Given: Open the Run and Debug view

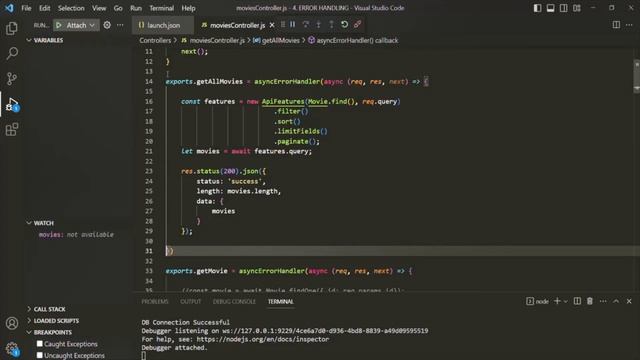Looking at the screenshot, I should [12, 104].
